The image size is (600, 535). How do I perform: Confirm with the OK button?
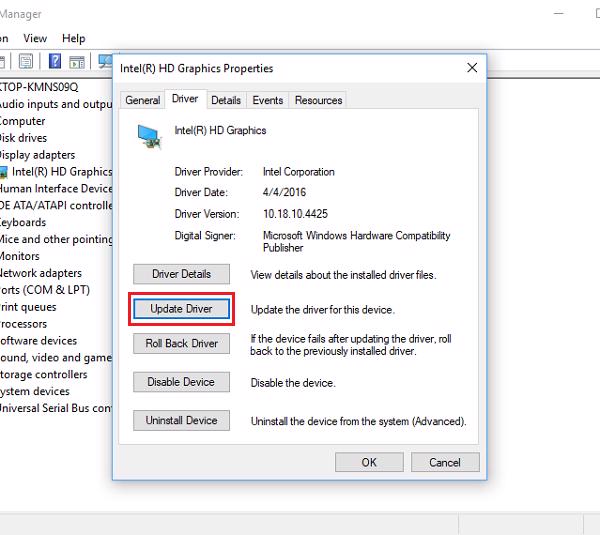369,462
